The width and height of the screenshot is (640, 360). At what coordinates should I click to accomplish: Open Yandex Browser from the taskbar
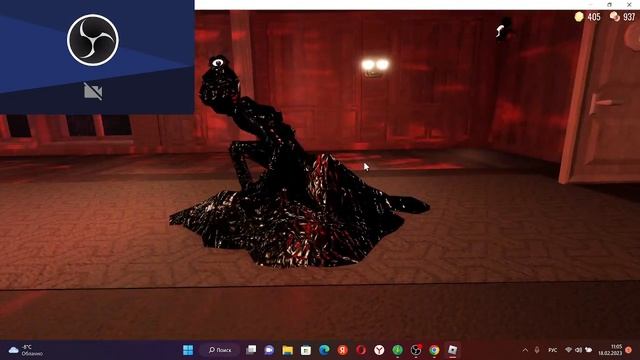pyautogui.click(x=379, y=350)
